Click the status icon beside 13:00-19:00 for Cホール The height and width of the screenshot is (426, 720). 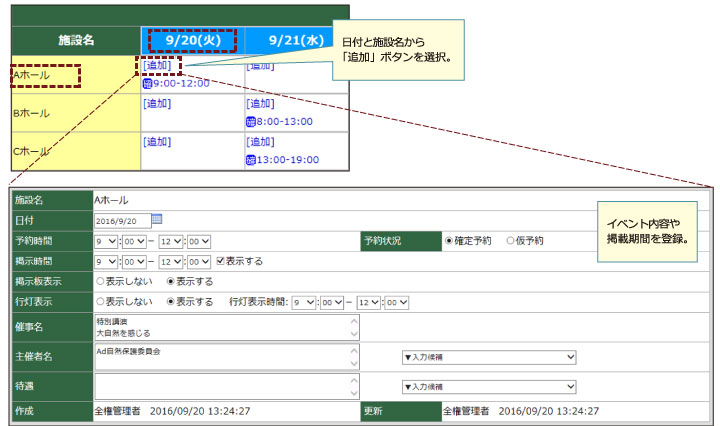[250, 159]
